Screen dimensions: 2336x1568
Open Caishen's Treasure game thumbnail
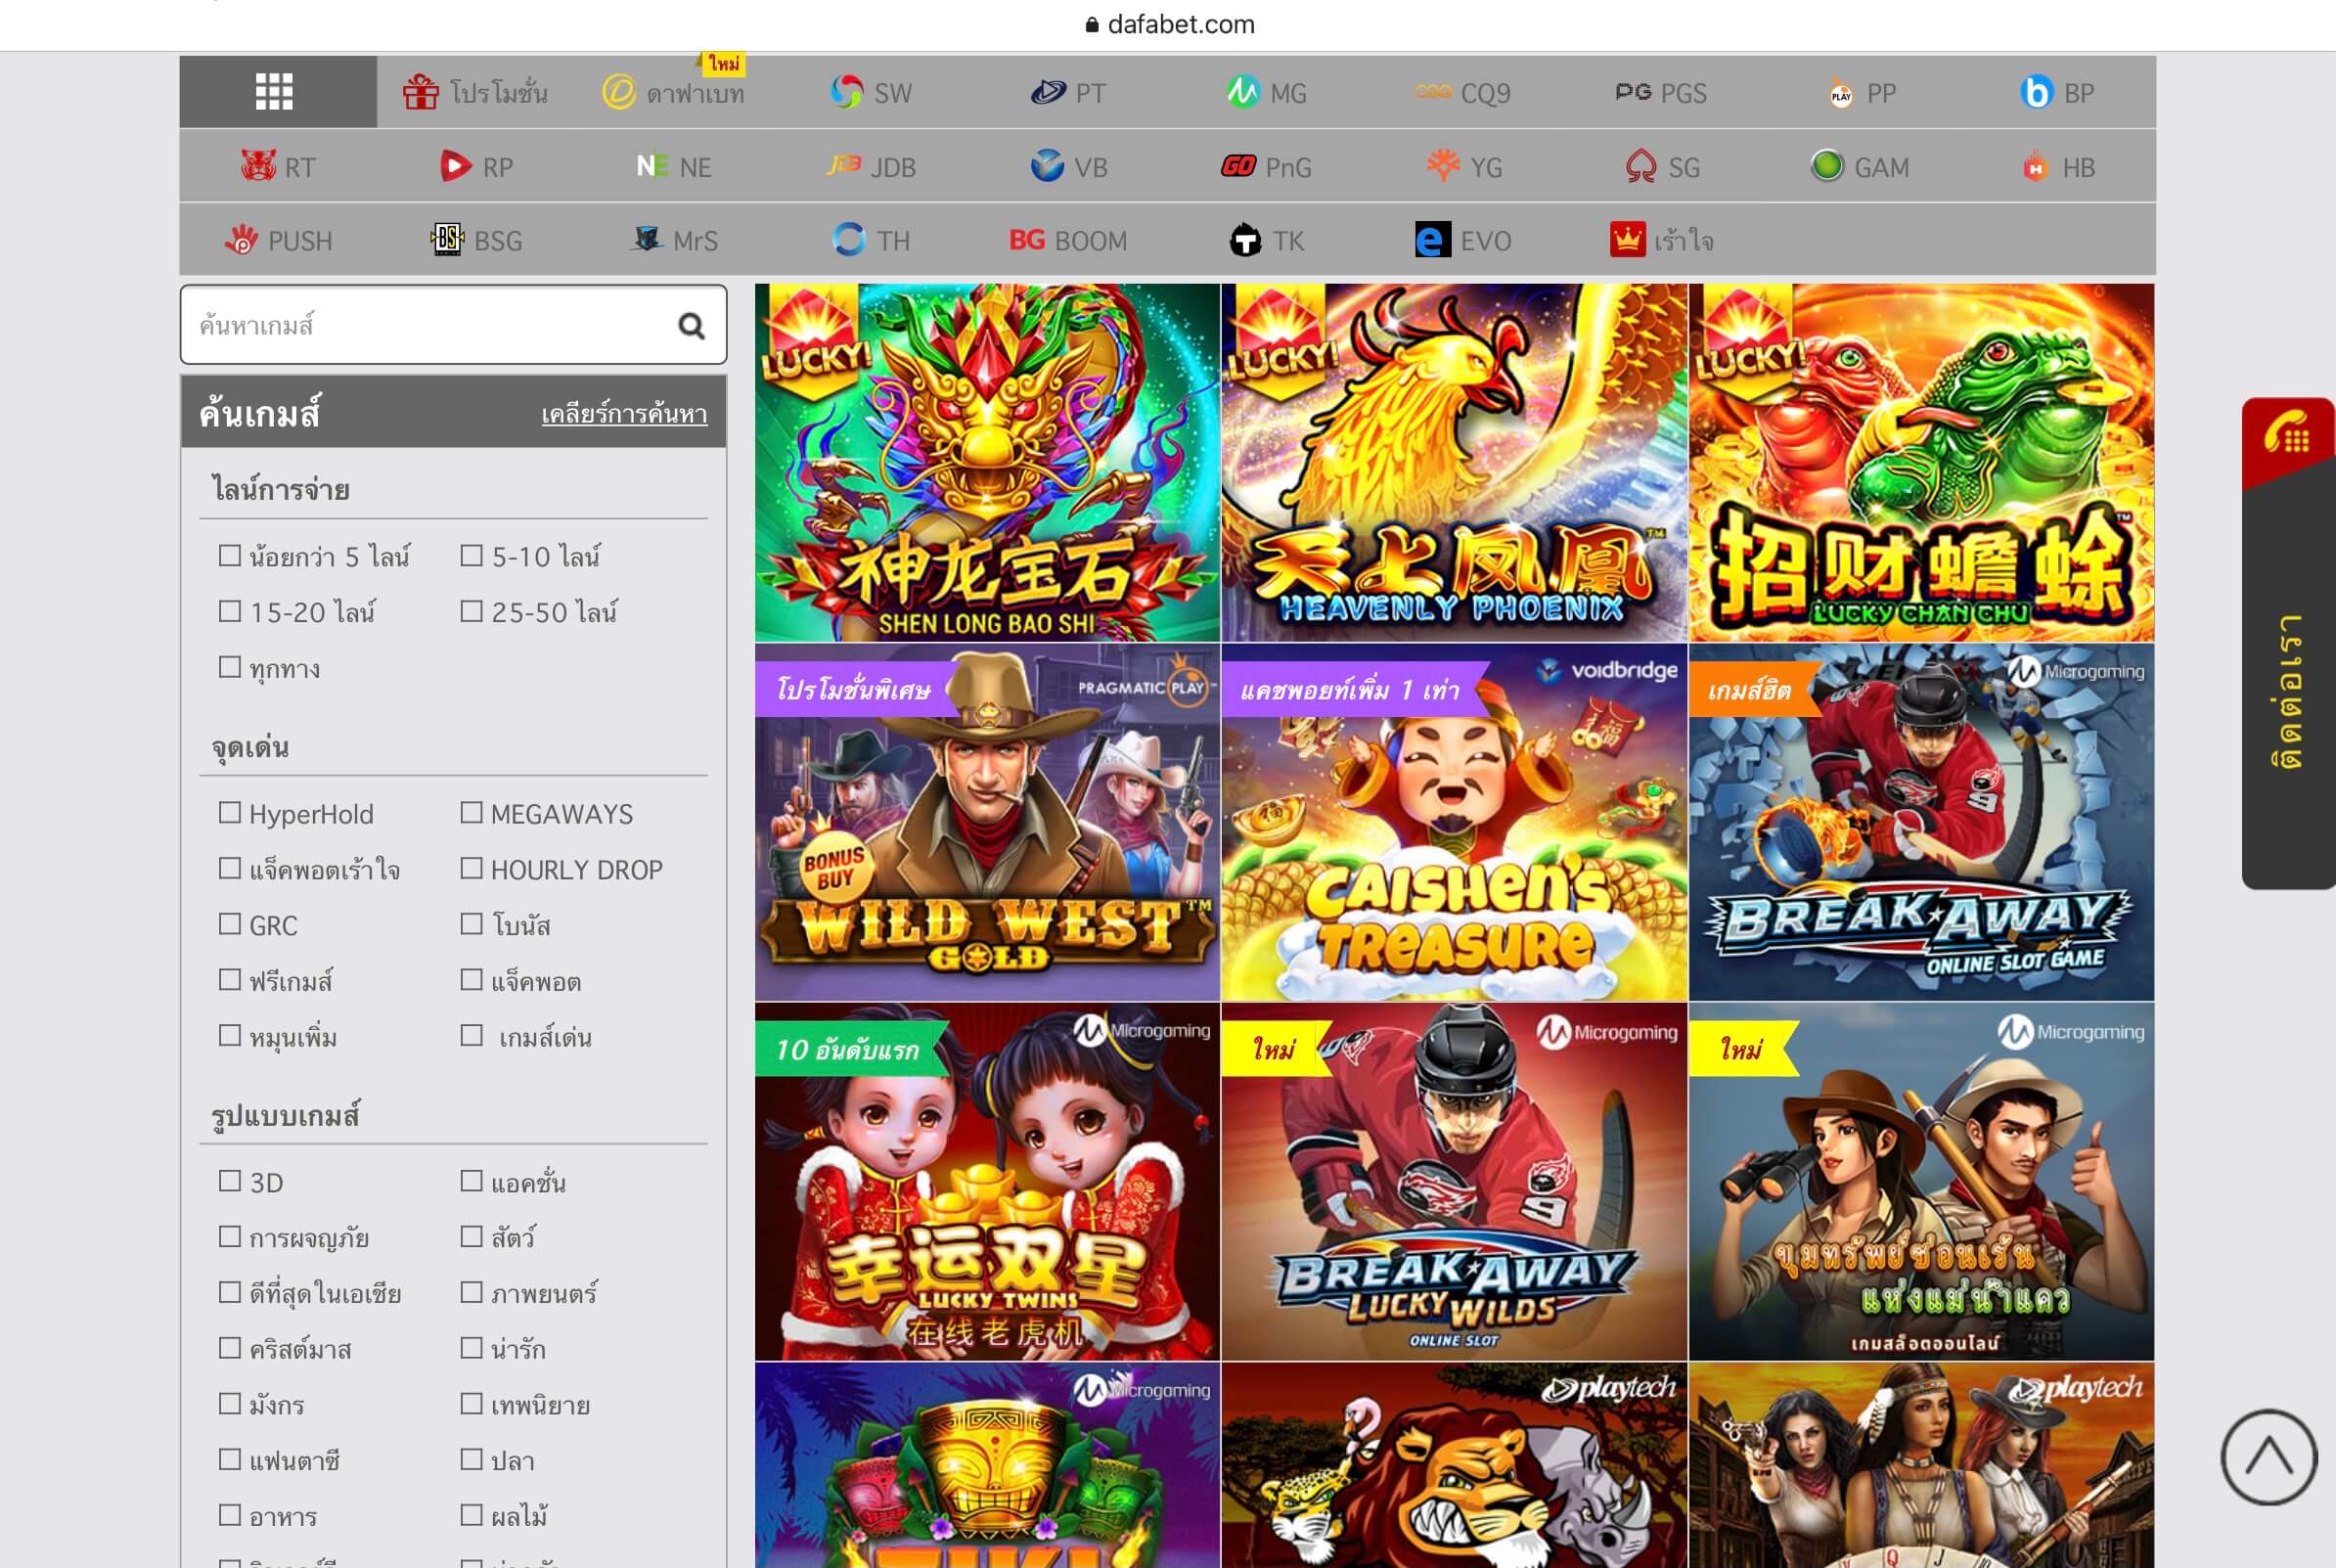(x=1454, y=822)
